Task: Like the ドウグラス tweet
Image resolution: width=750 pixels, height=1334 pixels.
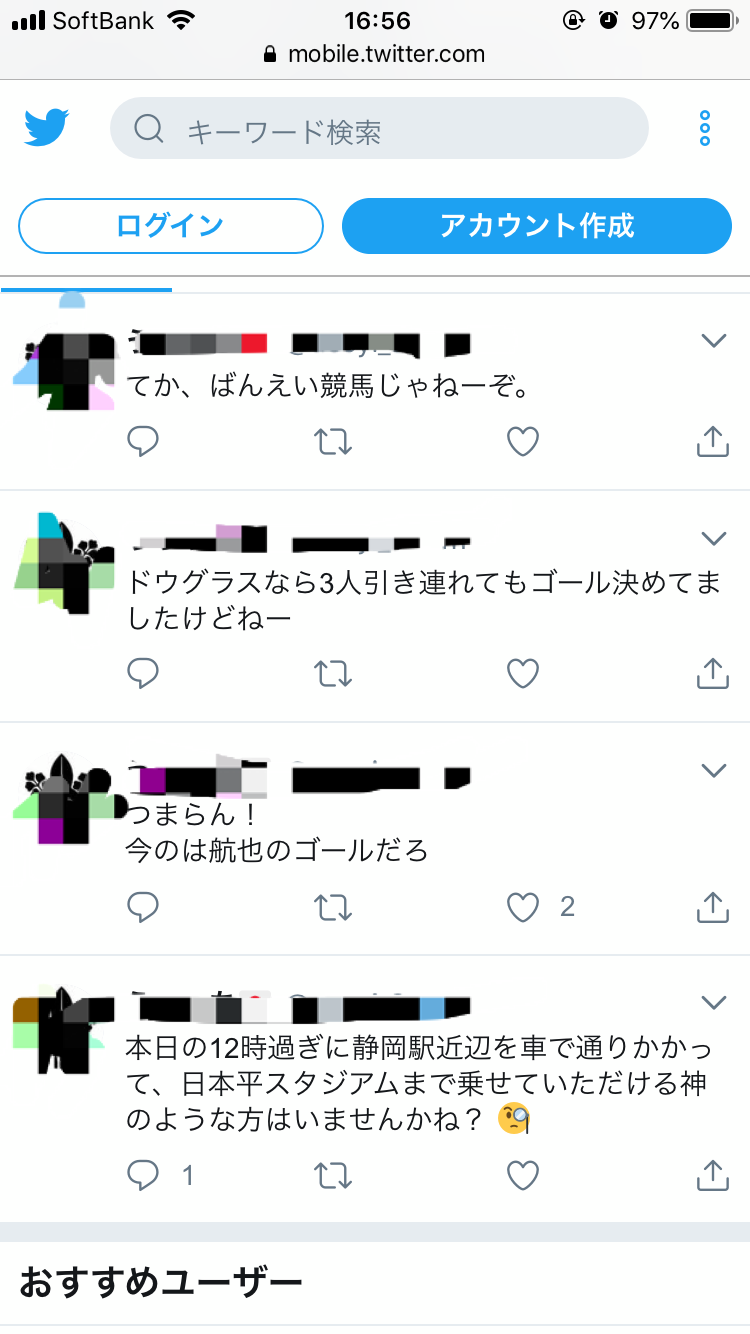Action: 523,673
